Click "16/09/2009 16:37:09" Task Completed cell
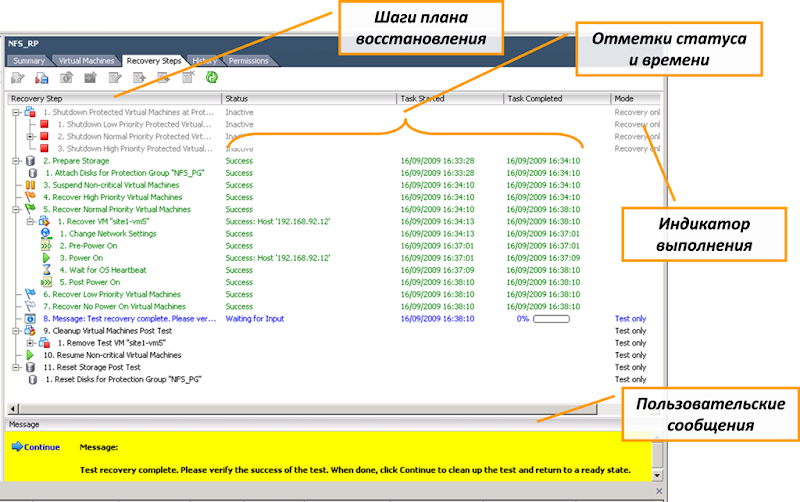The image size is (800, 502). point(543,258)
